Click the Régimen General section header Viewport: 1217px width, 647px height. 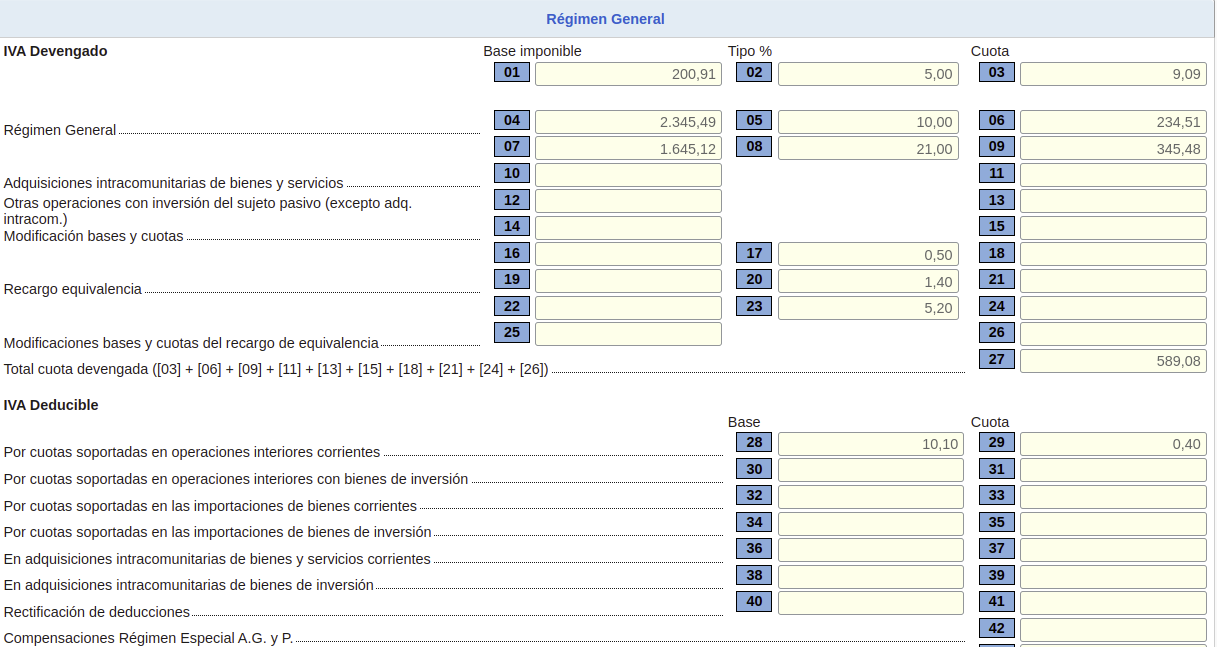(x=605, y=19)
